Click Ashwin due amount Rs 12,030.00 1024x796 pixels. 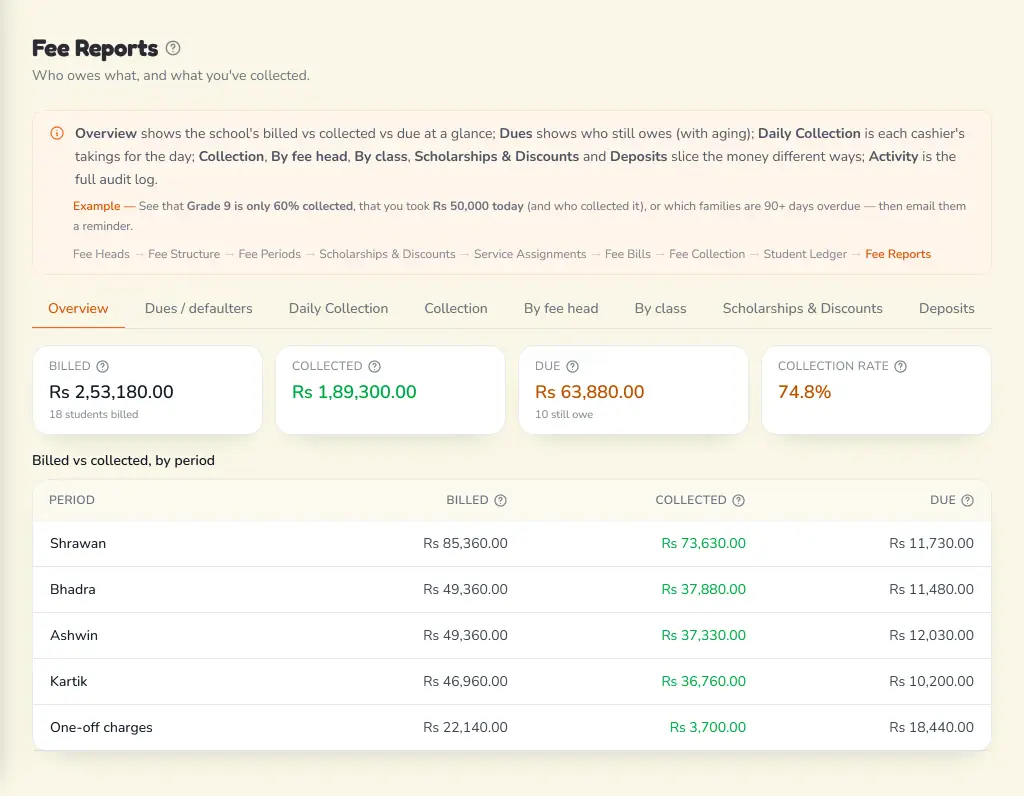tap(931, 635)
